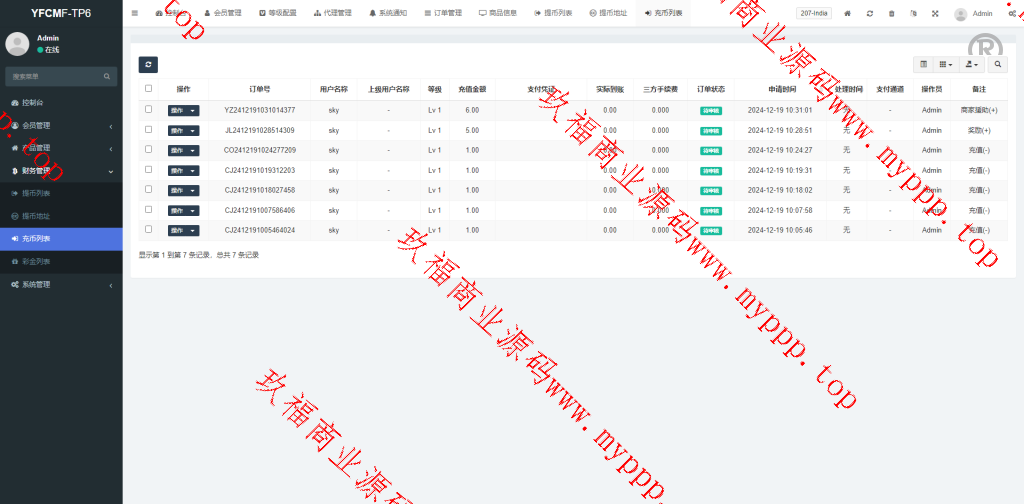Click the trash icon to clear cache

[x=892, y=14]
